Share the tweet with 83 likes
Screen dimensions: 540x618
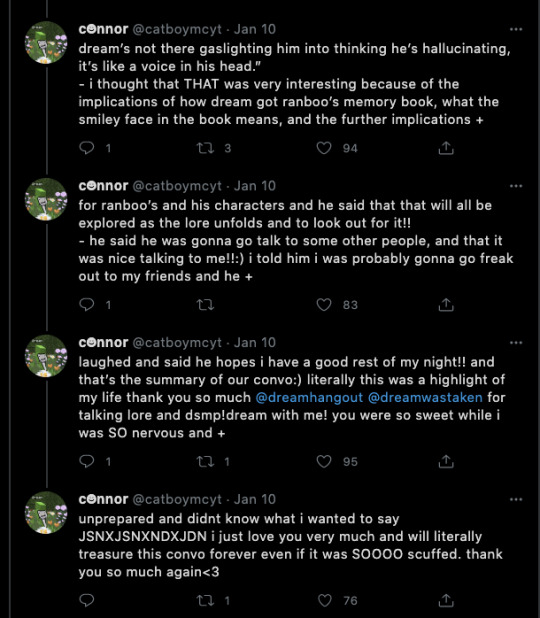click(x=446, y=305)
